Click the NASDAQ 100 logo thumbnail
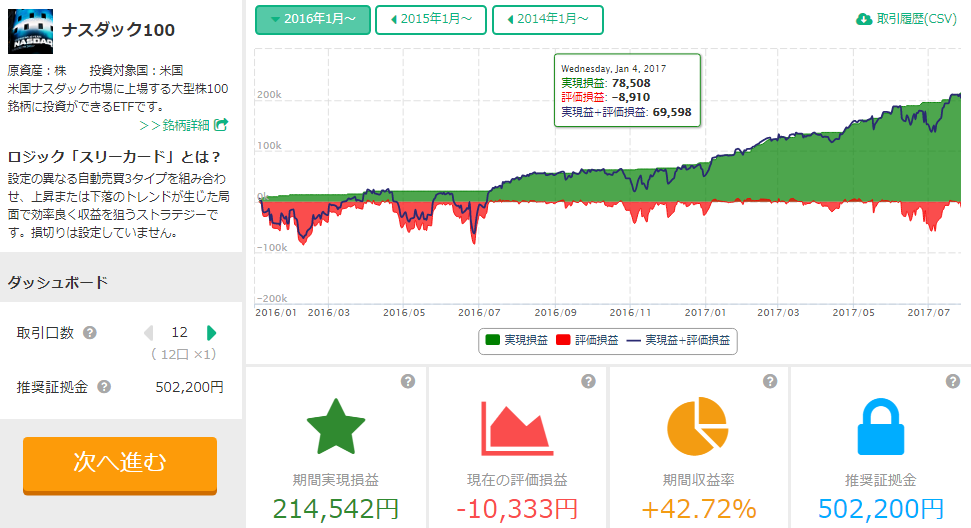 pos(30,32)
